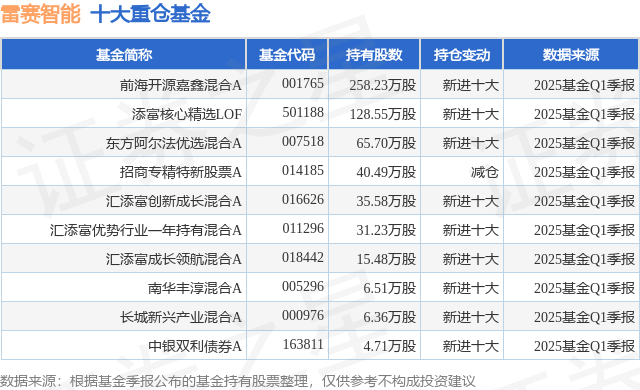This screenshot has height=390, width=640.
Task: Select fund code 011296
Action: point(303,228)
